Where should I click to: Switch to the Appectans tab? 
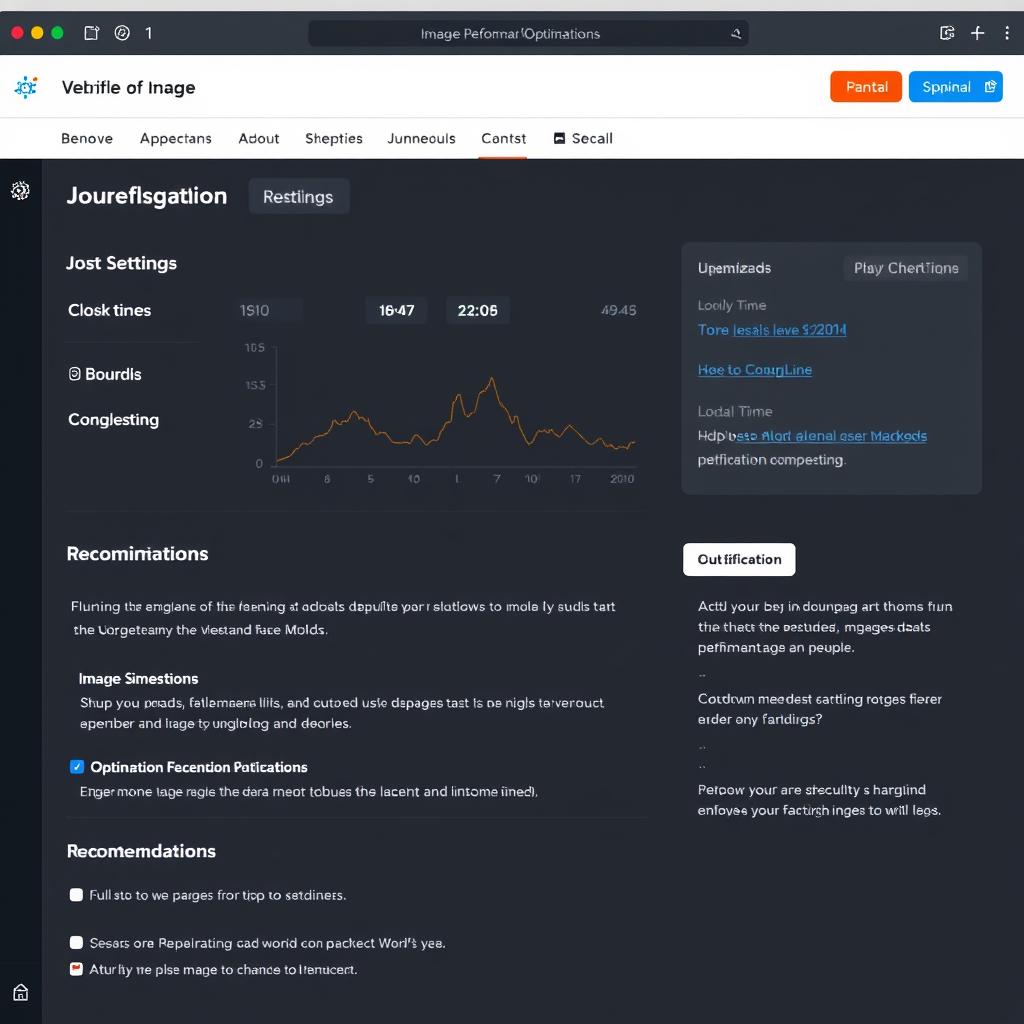176,138
